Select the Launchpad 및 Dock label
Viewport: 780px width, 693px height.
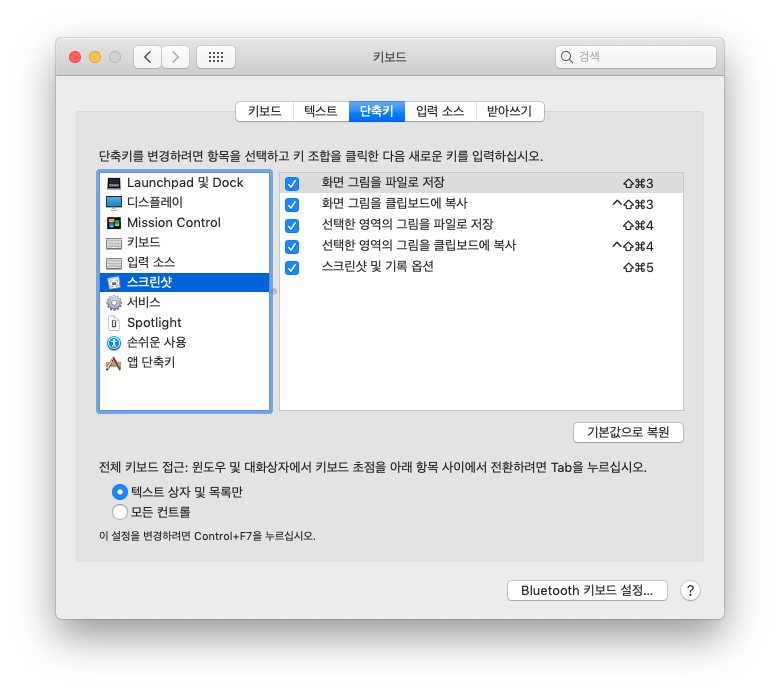click(x=185, y=183)
